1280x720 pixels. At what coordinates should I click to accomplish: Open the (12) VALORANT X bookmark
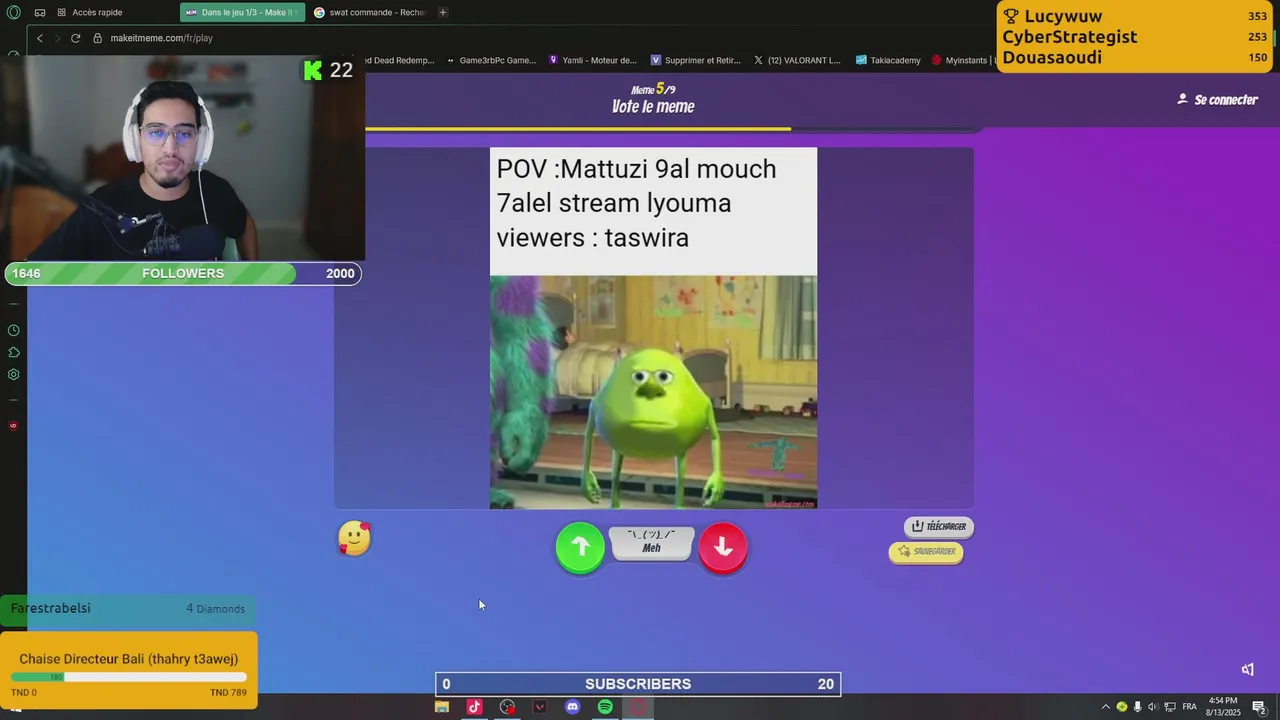[797, 60]
